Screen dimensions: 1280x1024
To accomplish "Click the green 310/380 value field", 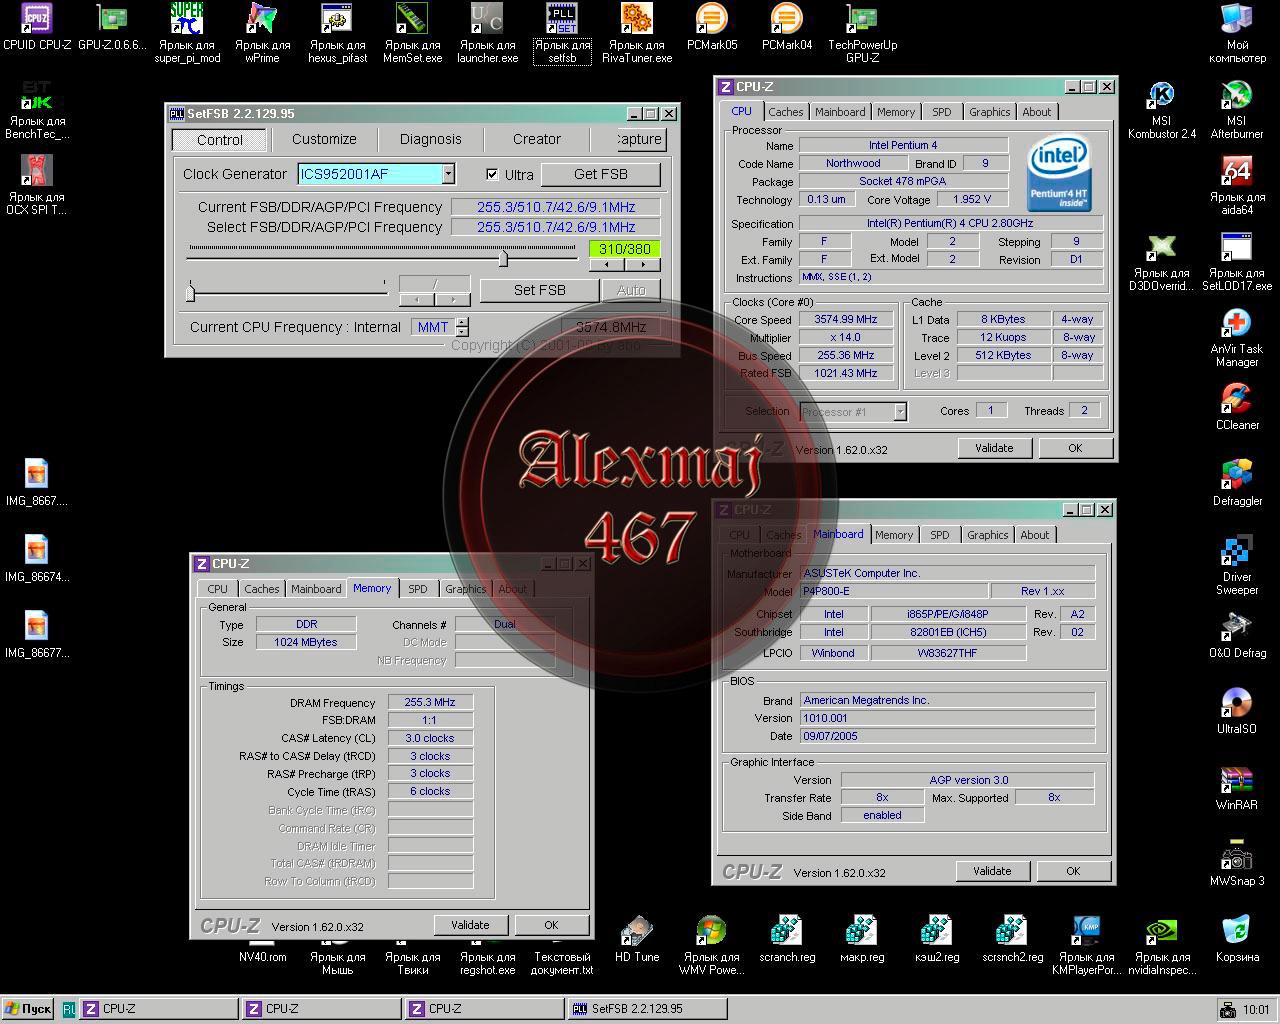I will pos(624,249).
